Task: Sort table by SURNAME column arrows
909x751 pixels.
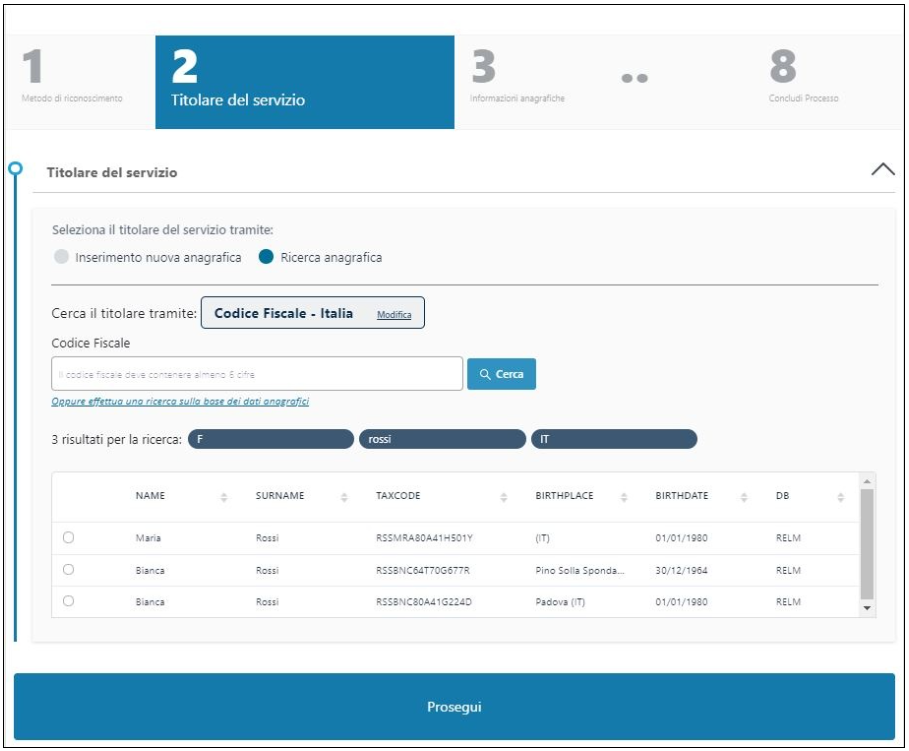Action: click(x=344, y=497)
